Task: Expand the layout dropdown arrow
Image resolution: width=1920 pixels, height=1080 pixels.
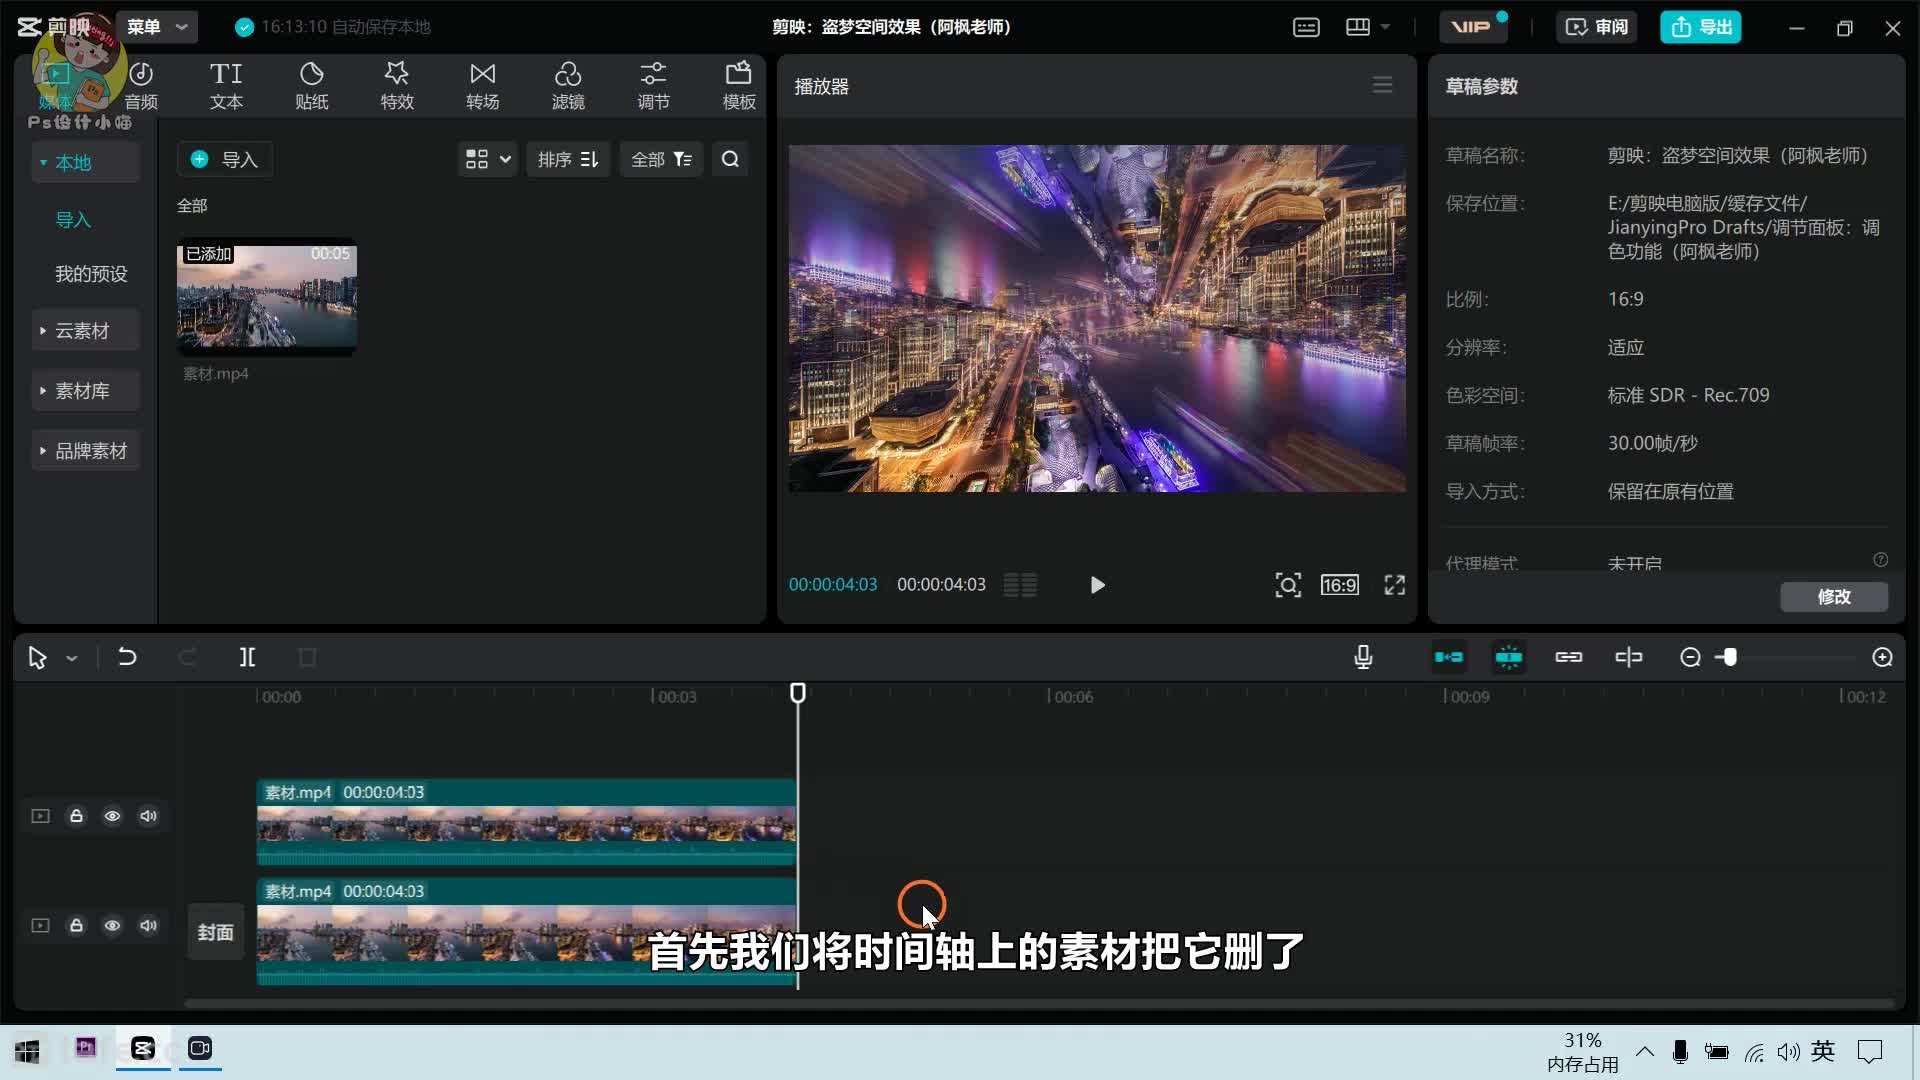Action: tap(1385, 27)
